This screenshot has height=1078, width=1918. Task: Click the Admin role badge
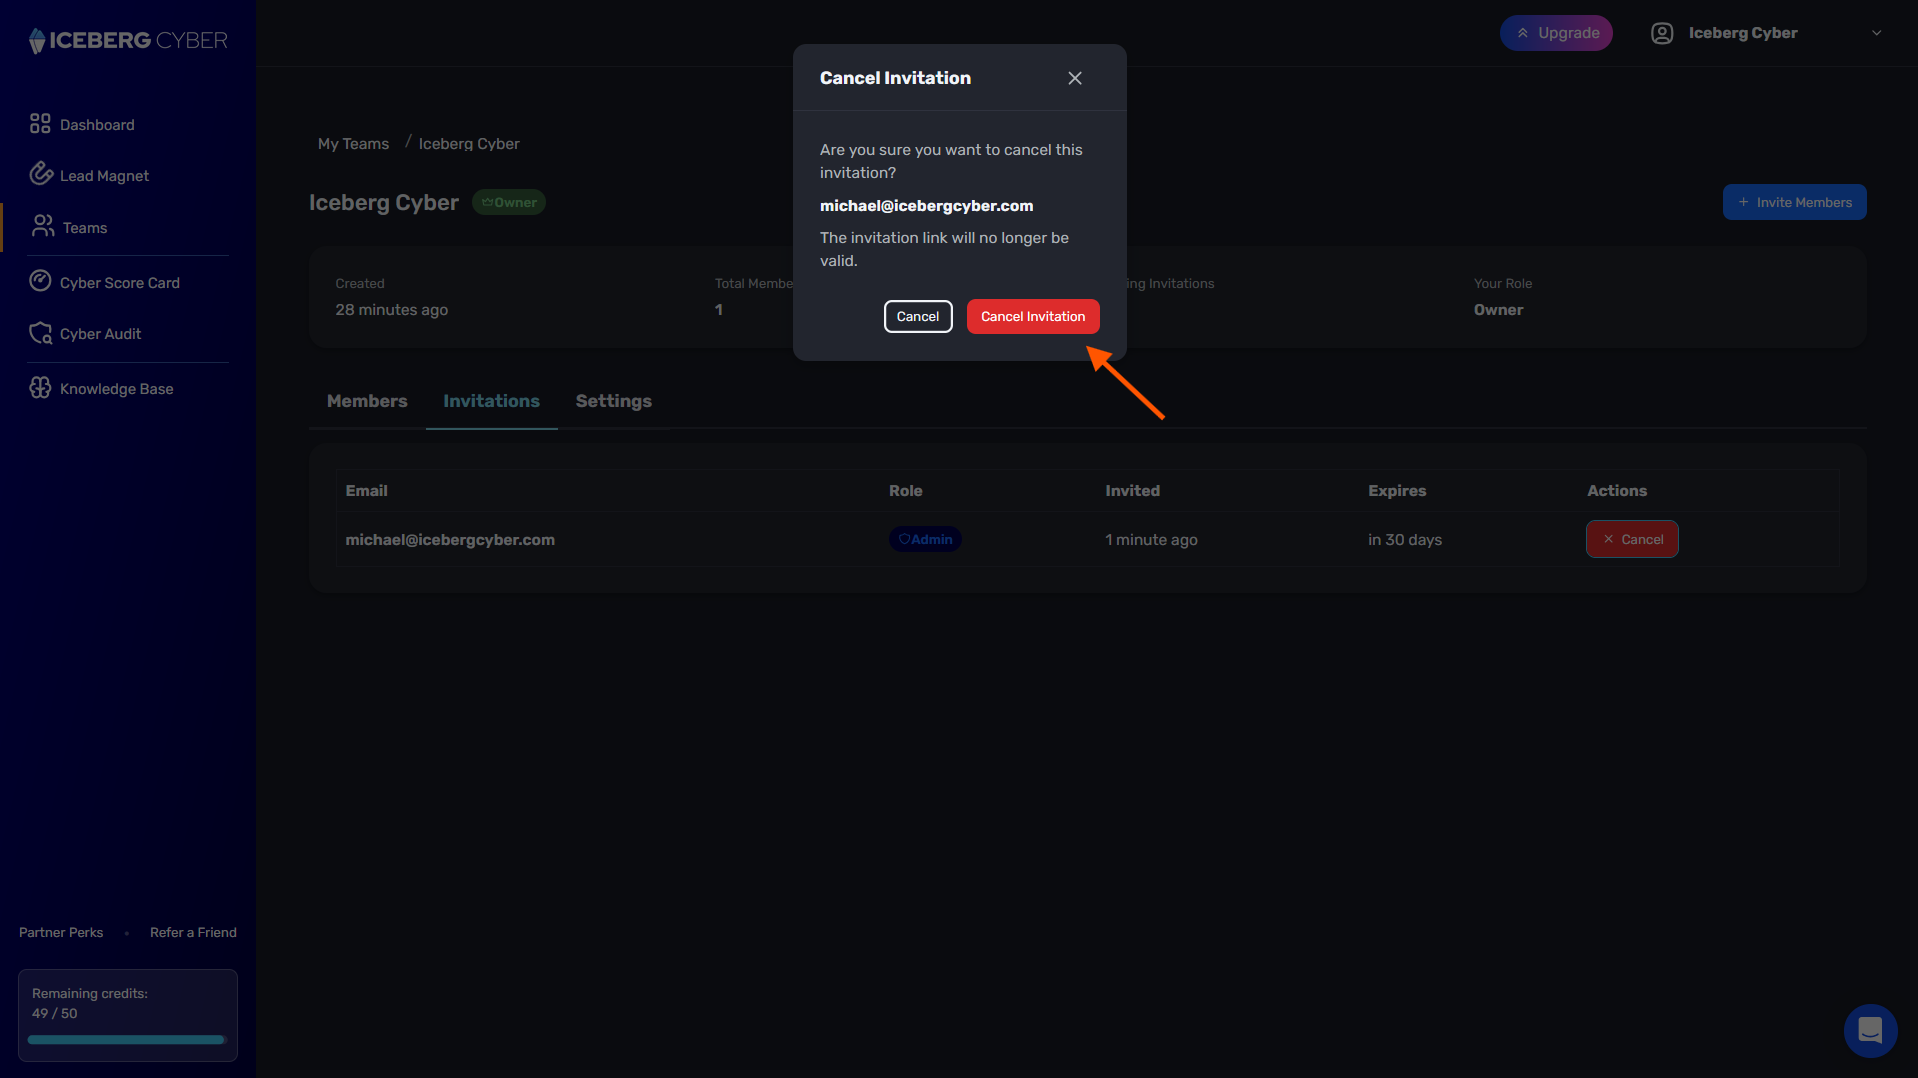pos(925,539)
